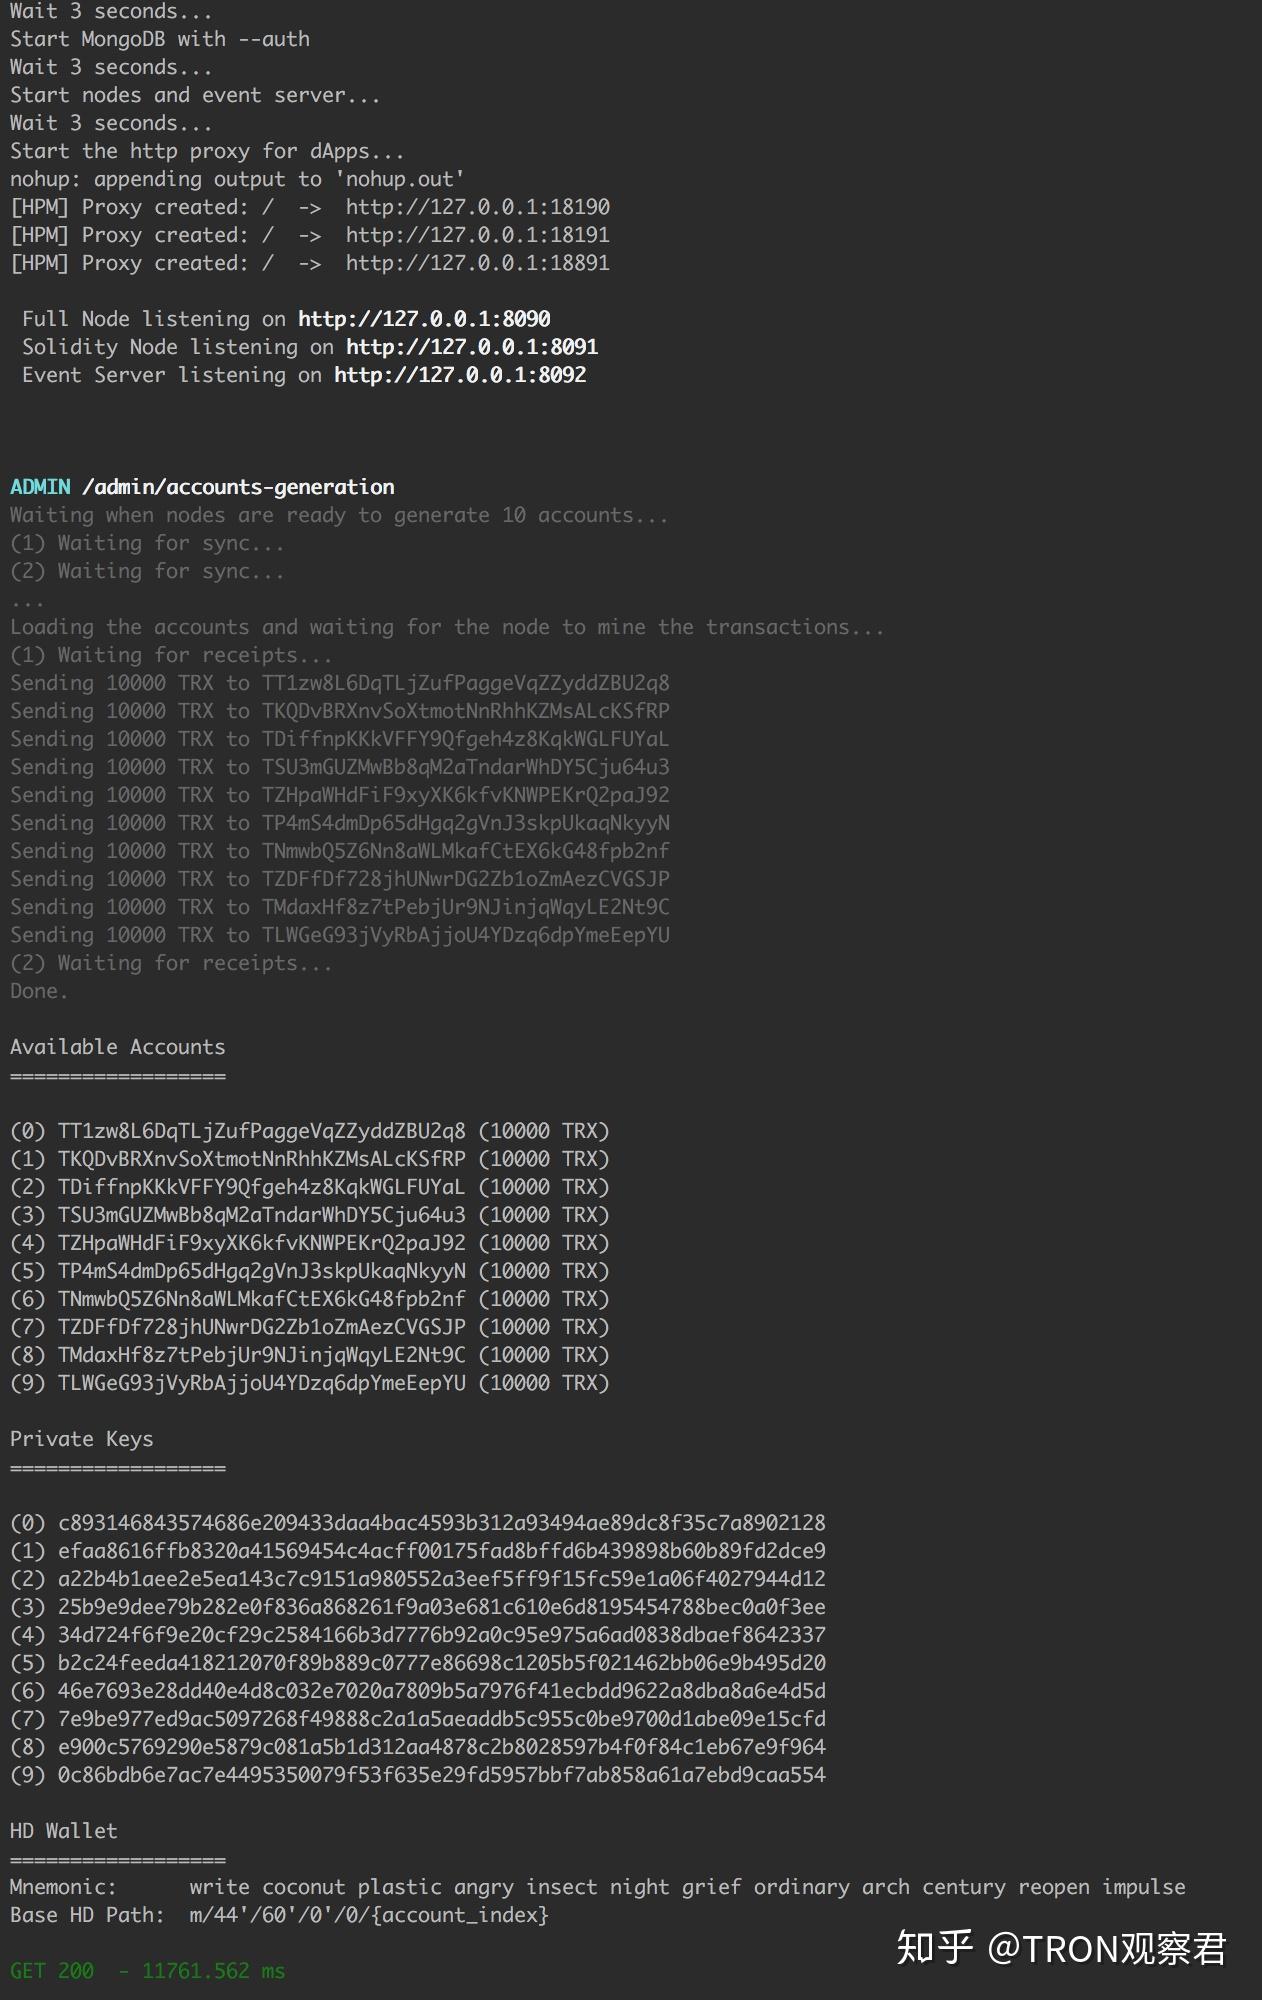Click the /admin/accounts-generation path text
1262x2000 pixels.
click(238, 487)
